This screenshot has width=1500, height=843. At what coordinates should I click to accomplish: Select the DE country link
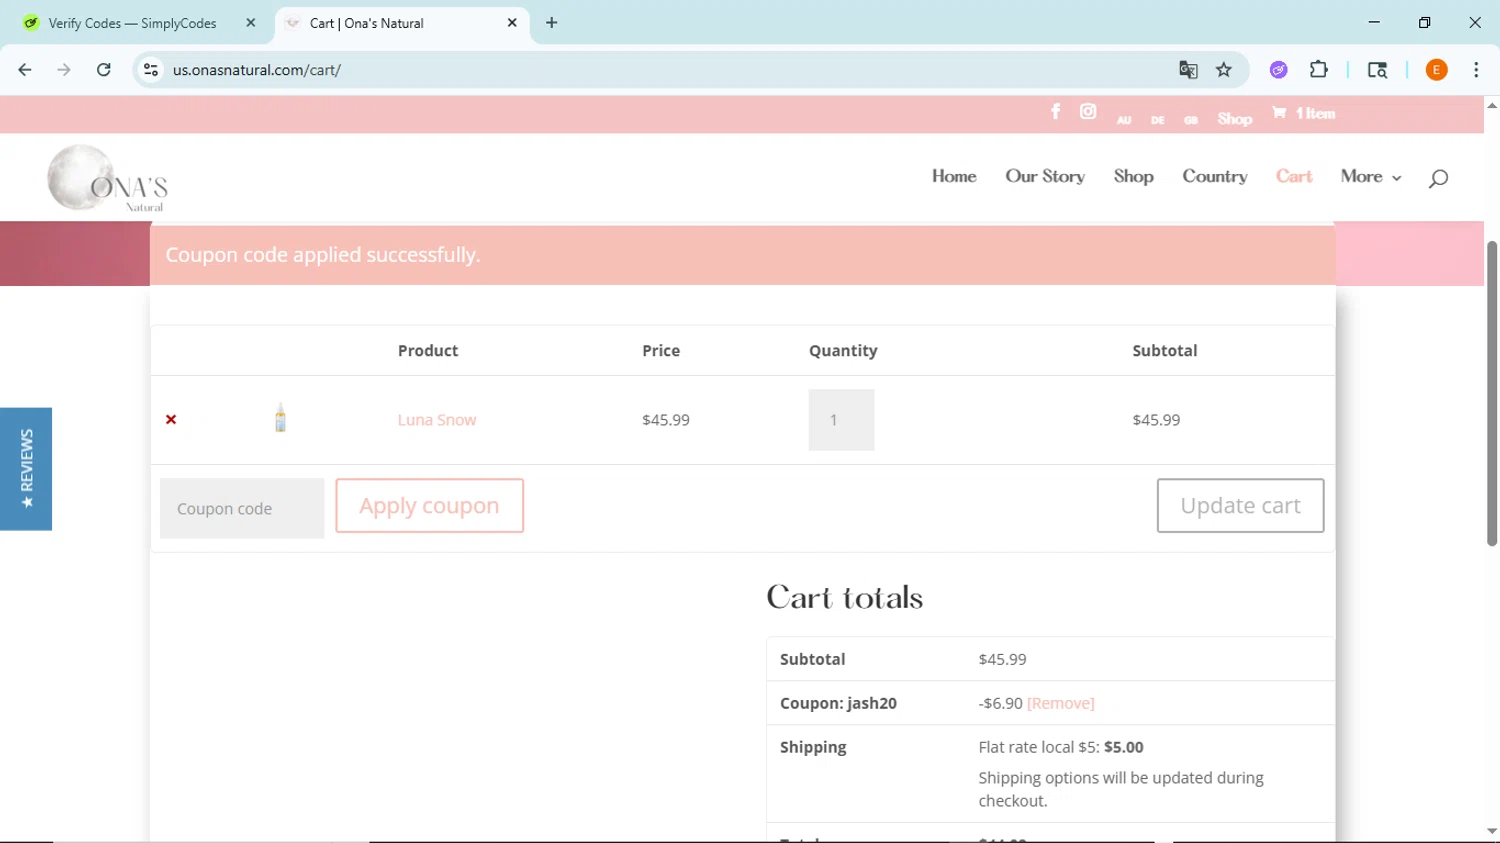coord(1157,120)
